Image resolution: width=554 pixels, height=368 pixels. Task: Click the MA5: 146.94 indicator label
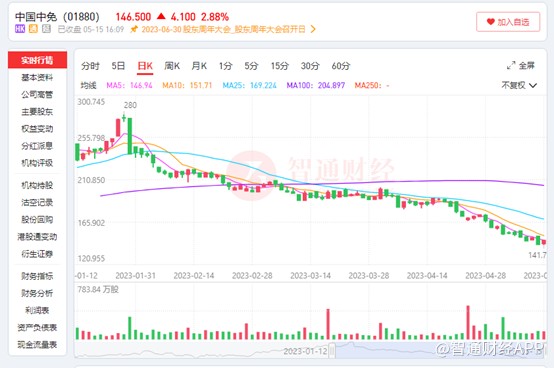coord(129,85)
